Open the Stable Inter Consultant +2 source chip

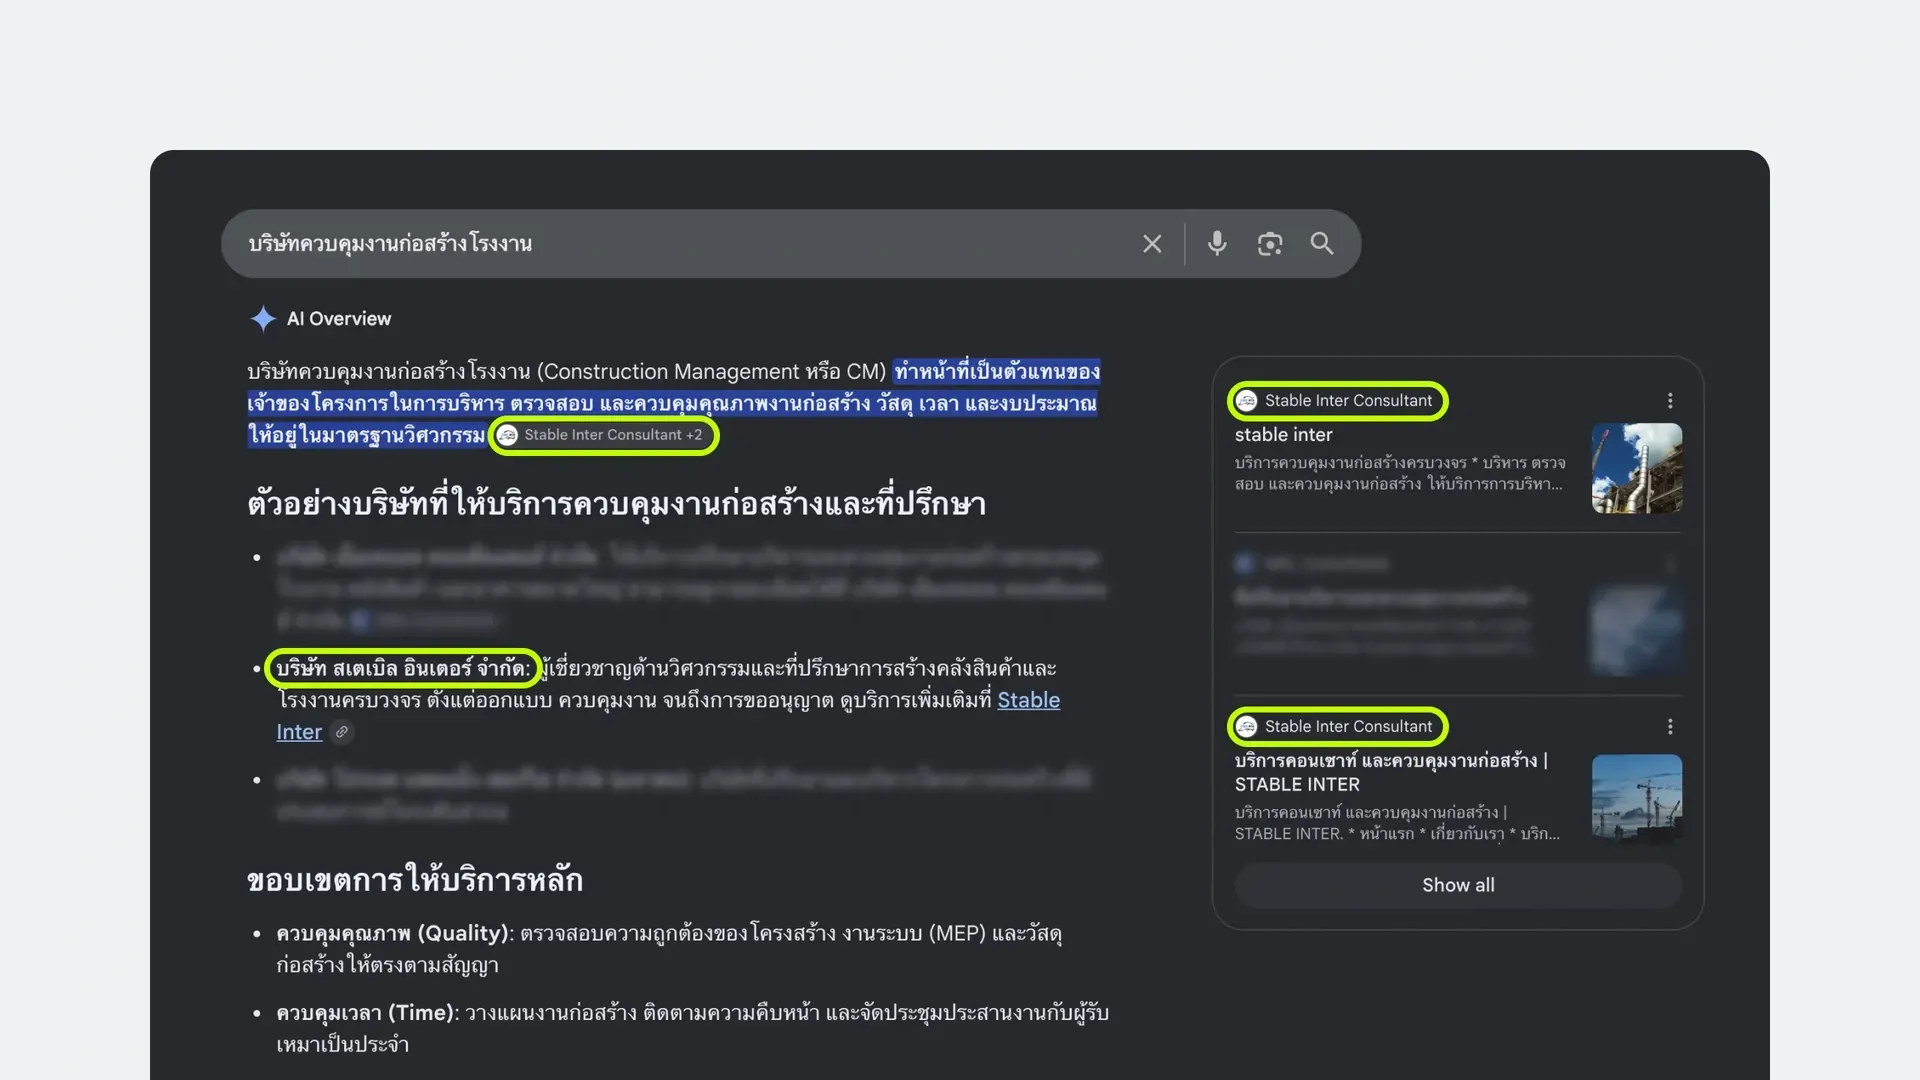(x=604, y=435)
